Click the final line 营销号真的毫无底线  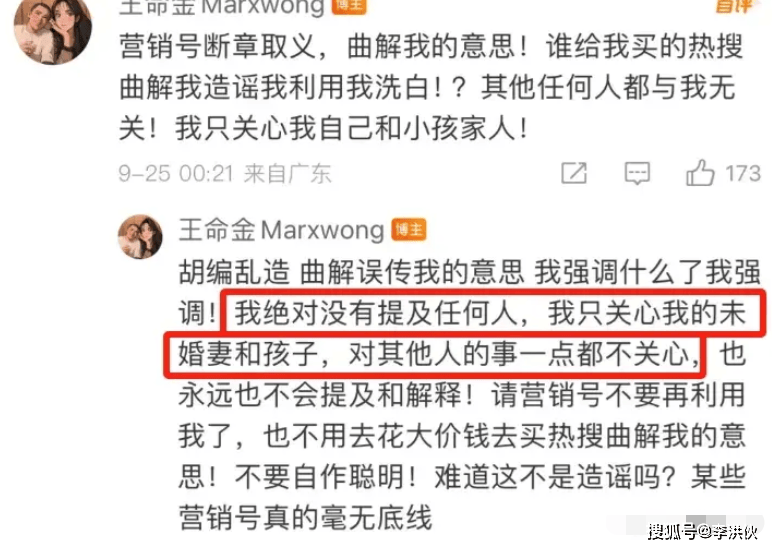pyautogui.click(x=305, y=517)
